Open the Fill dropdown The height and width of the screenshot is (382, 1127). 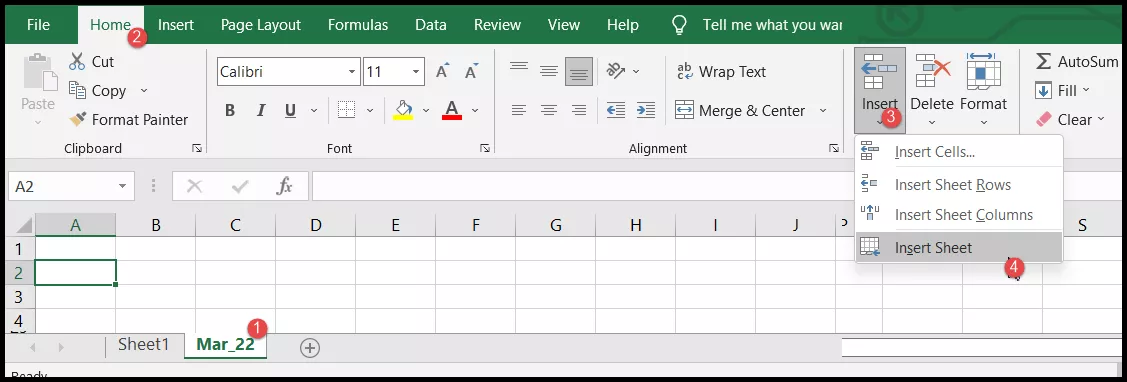pyautogui.click(x=1062, y=91)
